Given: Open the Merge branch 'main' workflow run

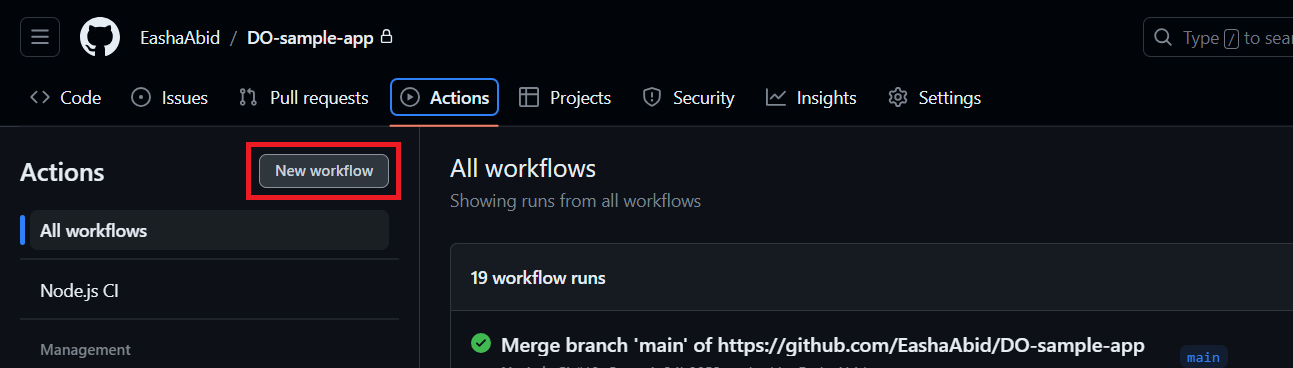Looking at the screenshot, I should [822, 345].
